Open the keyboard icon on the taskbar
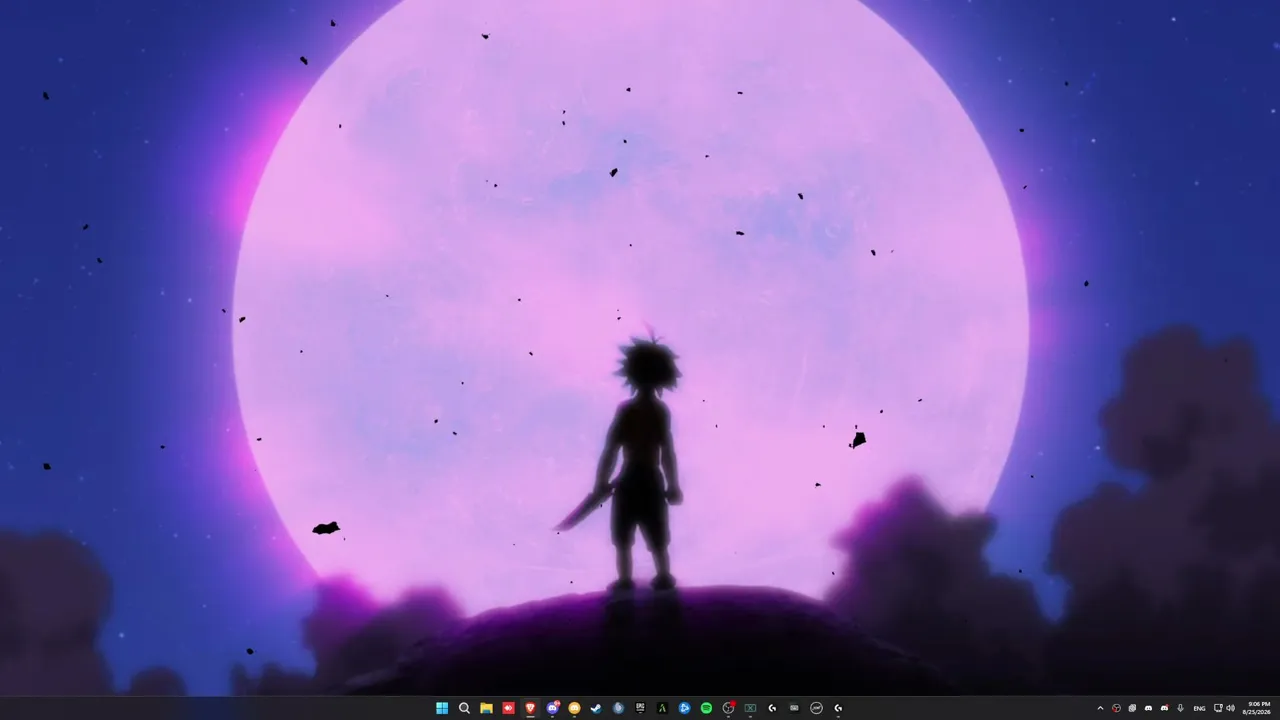 coord(794,708)
